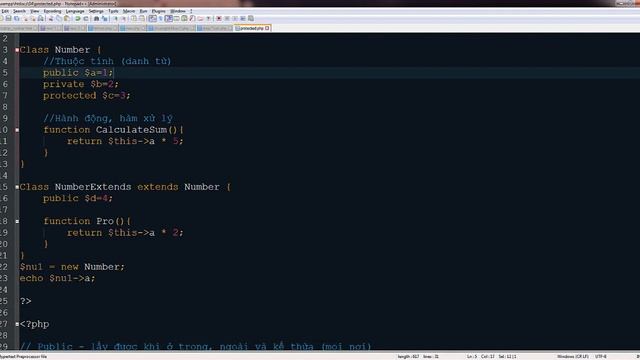Collapse the Class Number fold marker
This screenshot has height=360, width=640.
tap(17, 50)
